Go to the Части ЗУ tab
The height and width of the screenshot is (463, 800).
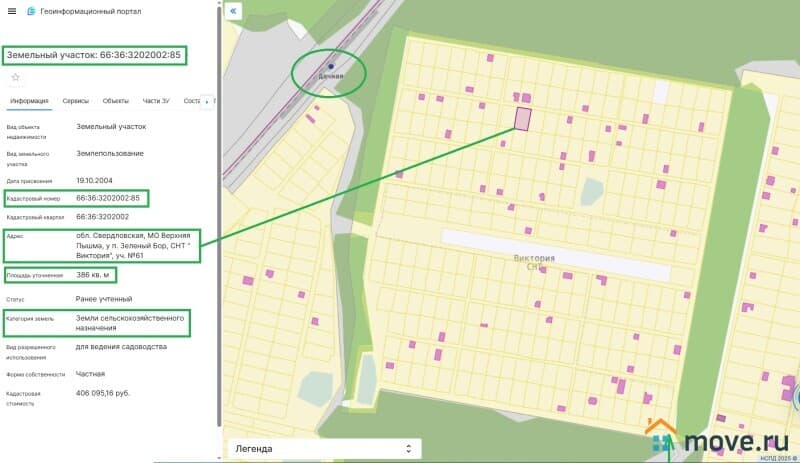coord(157,101)
